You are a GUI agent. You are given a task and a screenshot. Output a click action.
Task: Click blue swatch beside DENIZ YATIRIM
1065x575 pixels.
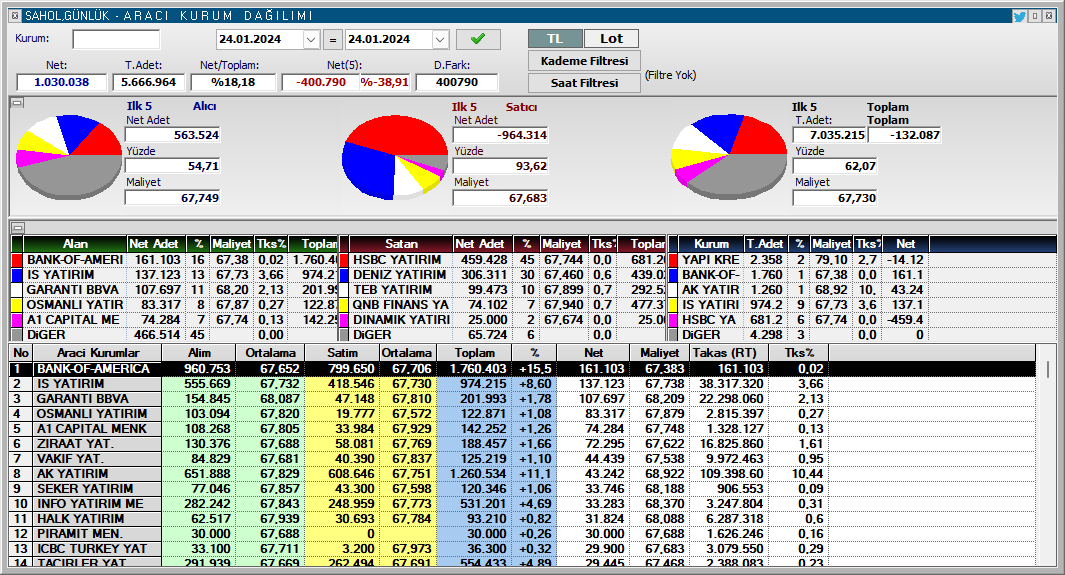point(344,275)
